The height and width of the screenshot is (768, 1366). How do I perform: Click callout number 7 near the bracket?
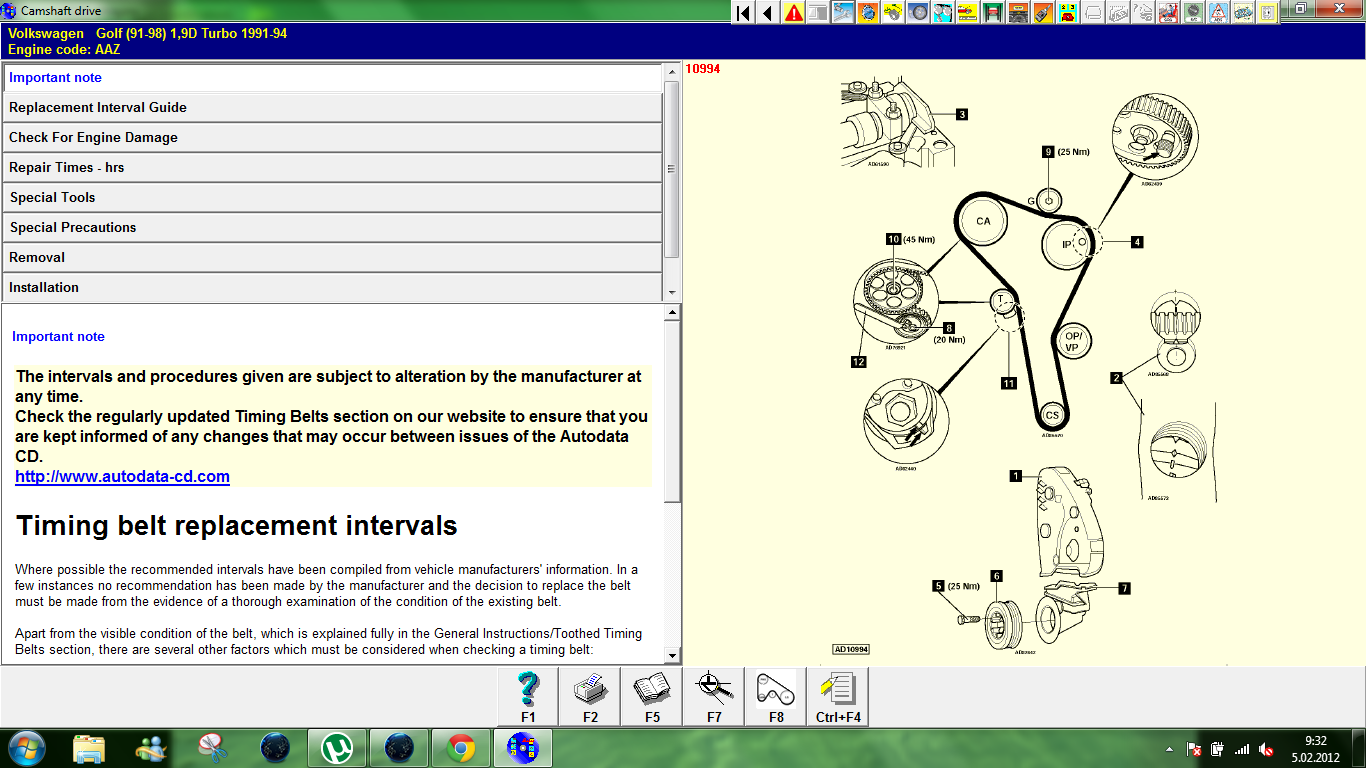pos(1124,588)
